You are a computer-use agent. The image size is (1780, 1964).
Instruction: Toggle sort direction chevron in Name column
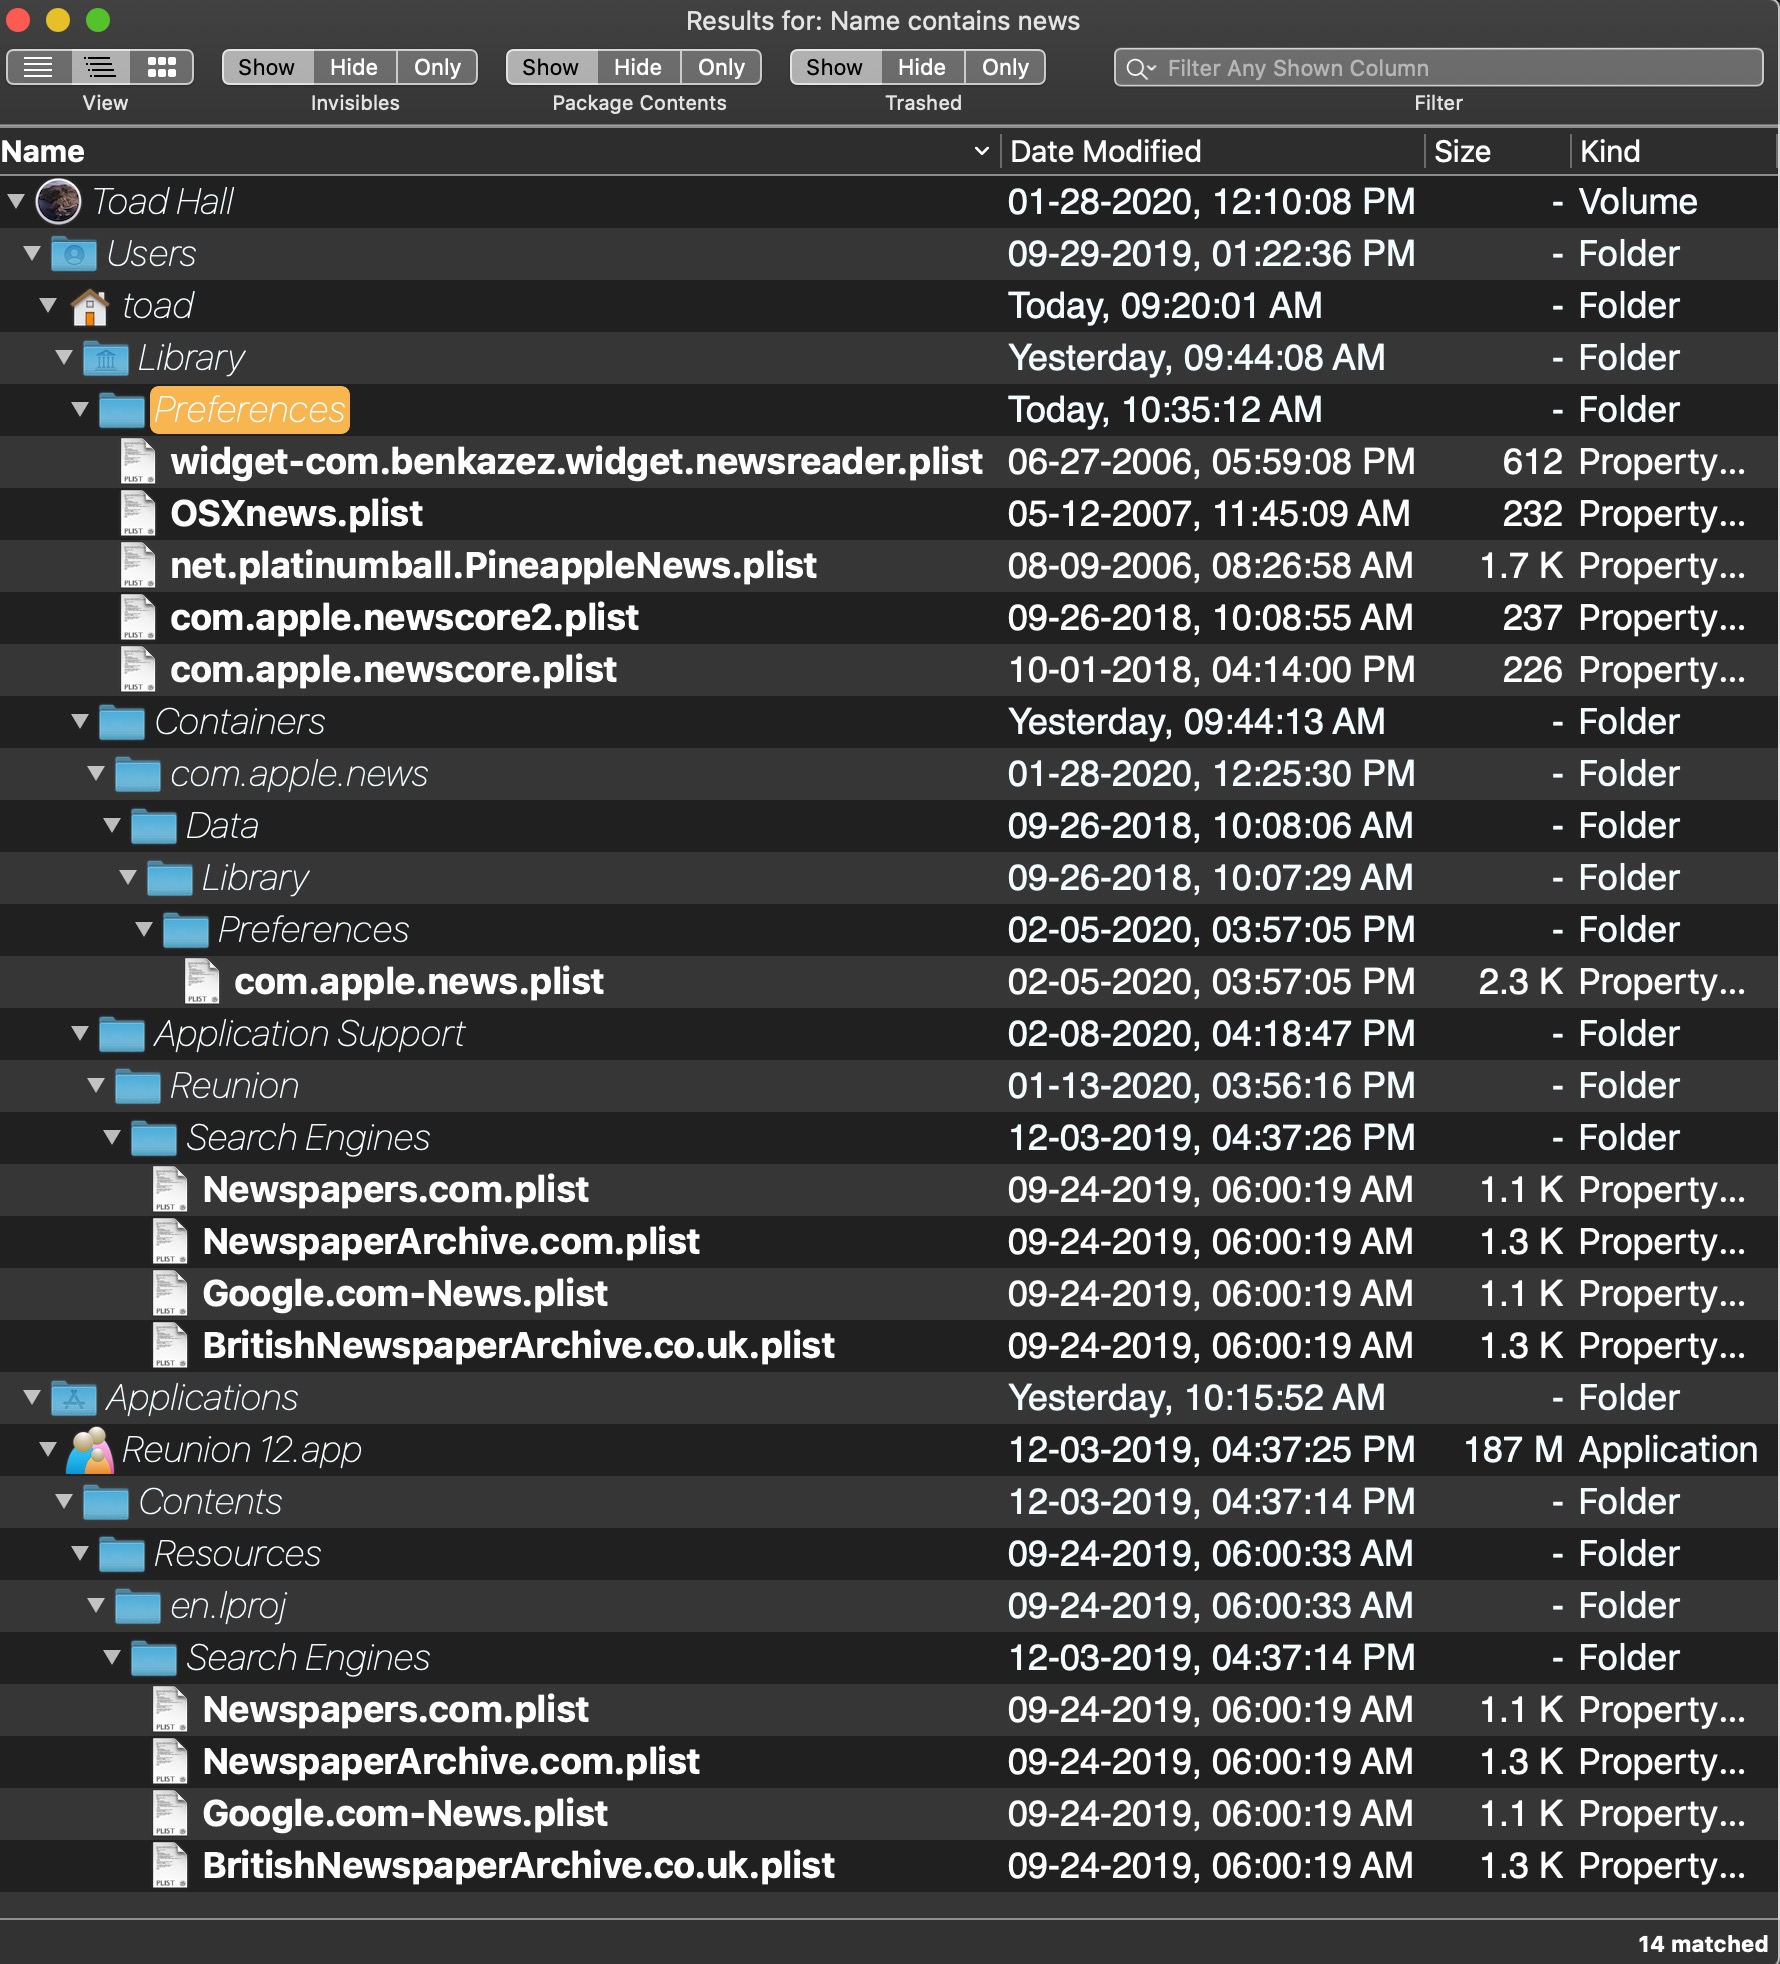coord(981,151)
